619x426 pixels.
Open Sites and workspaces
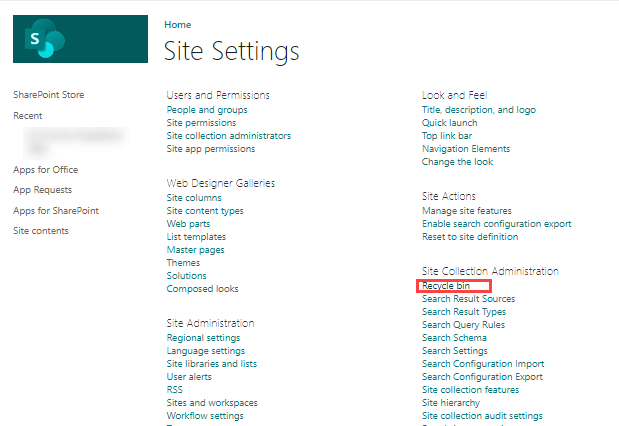212,403
